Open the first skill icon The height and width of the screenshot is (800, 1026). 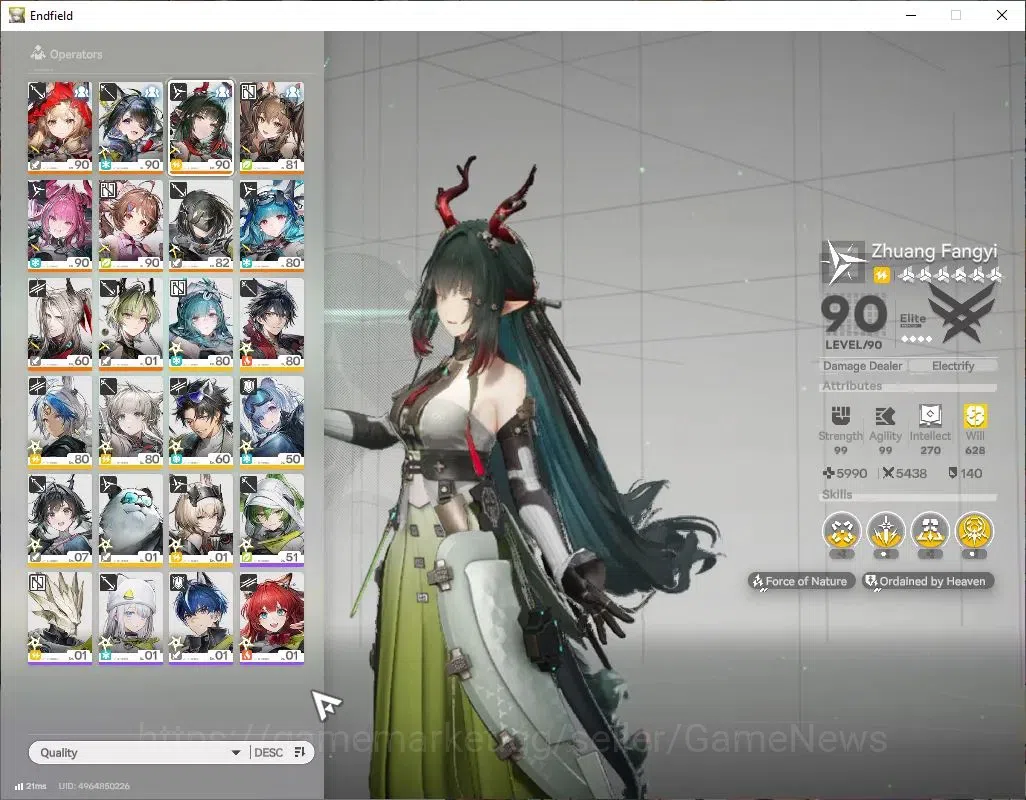[x=841, y=530]
